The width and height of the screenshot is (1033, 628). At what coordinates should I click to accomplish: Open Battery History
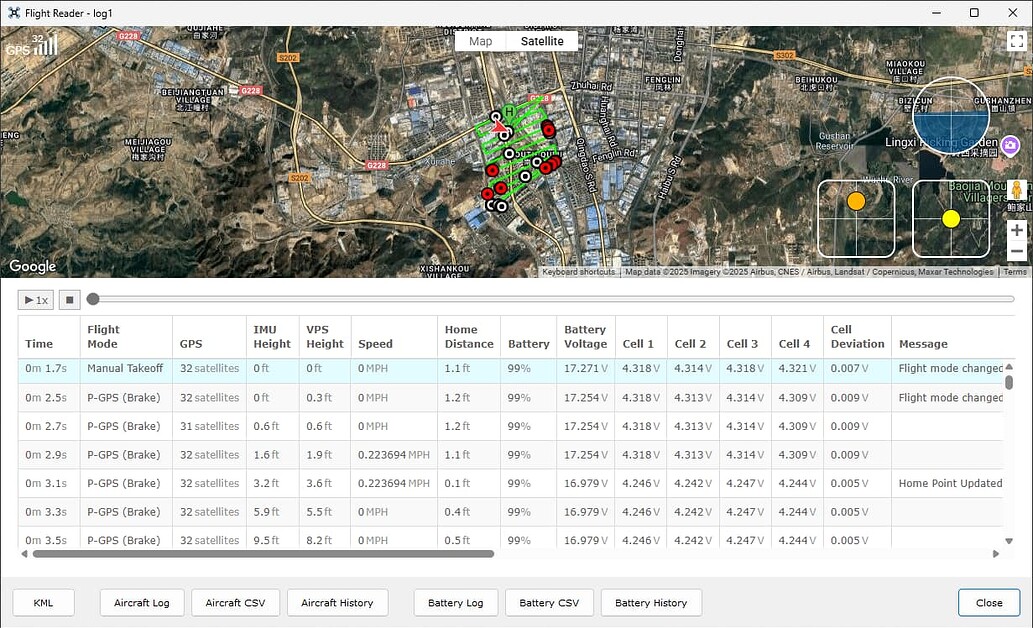tap(651, 602)
